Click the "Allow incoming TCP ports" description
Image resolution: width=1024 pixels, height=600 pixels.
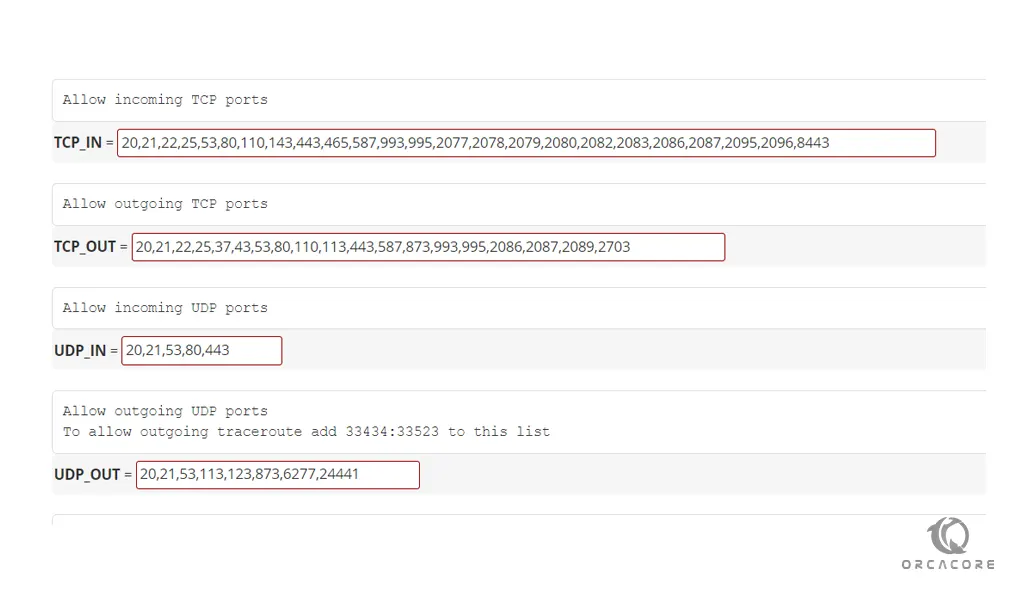tap(165, 100)
